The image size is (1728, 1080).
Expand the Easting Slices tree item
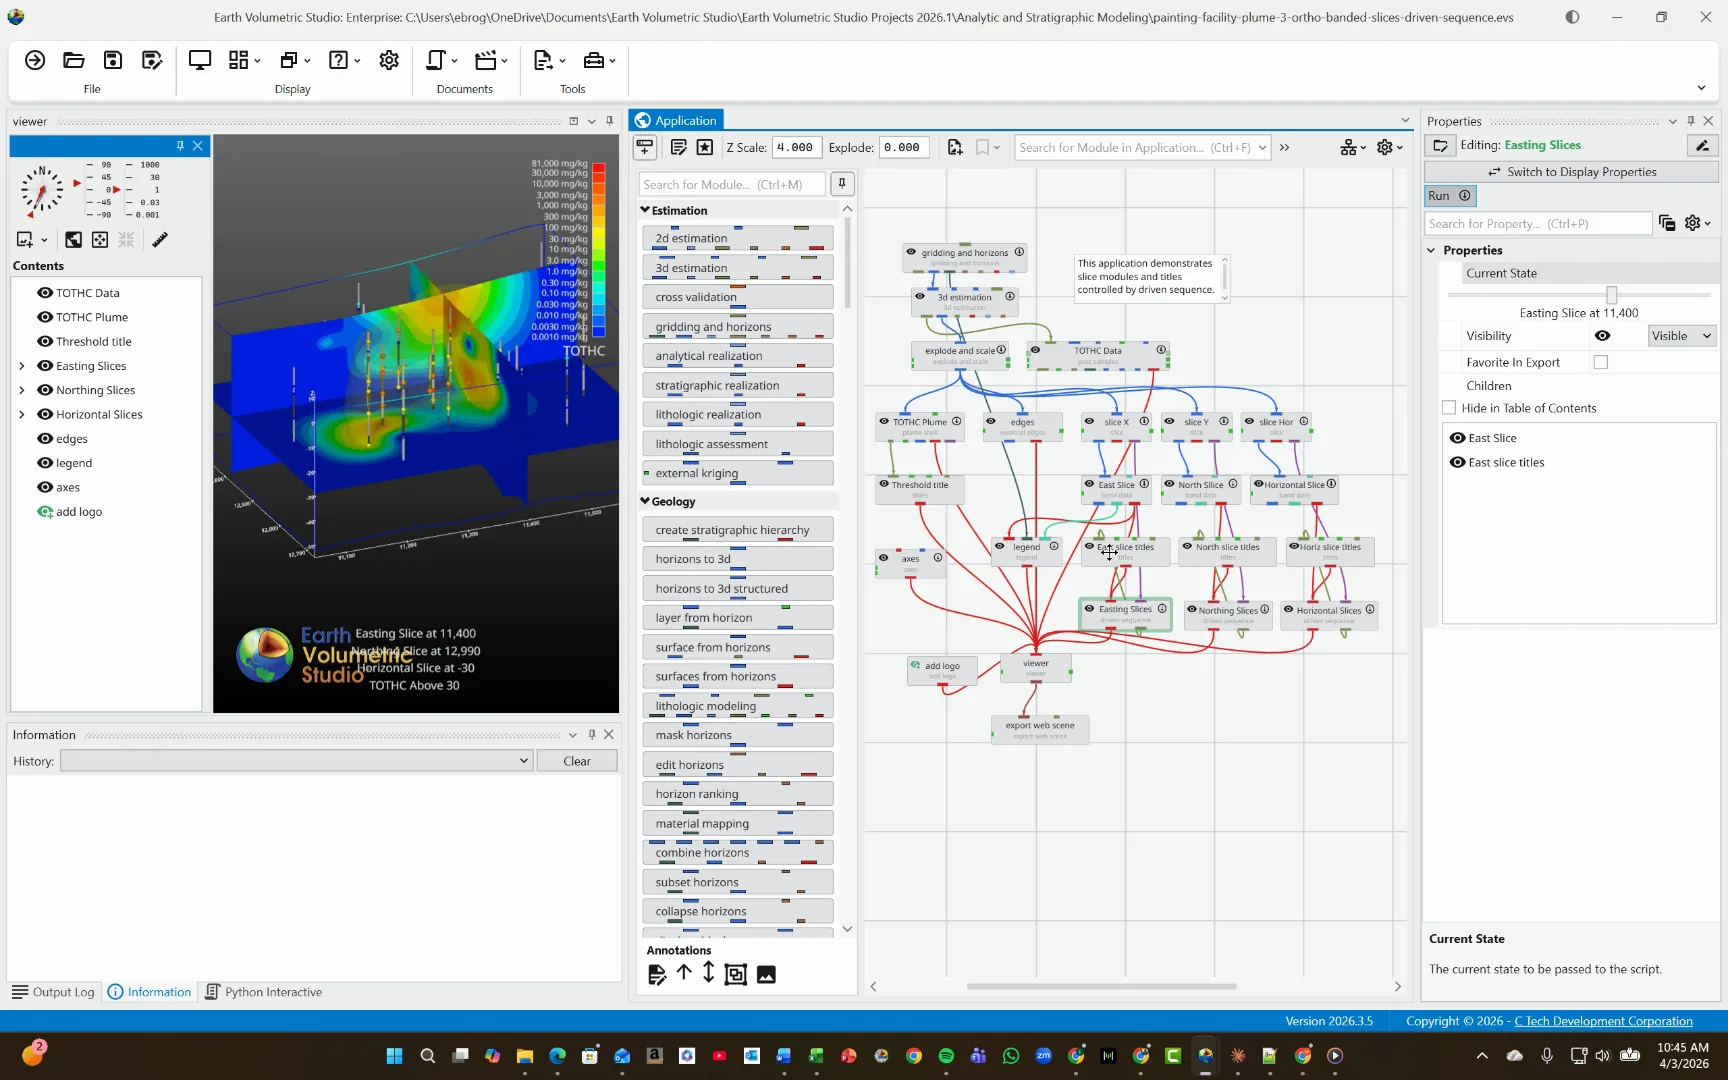pyautogui.click(x=22, y=366)
